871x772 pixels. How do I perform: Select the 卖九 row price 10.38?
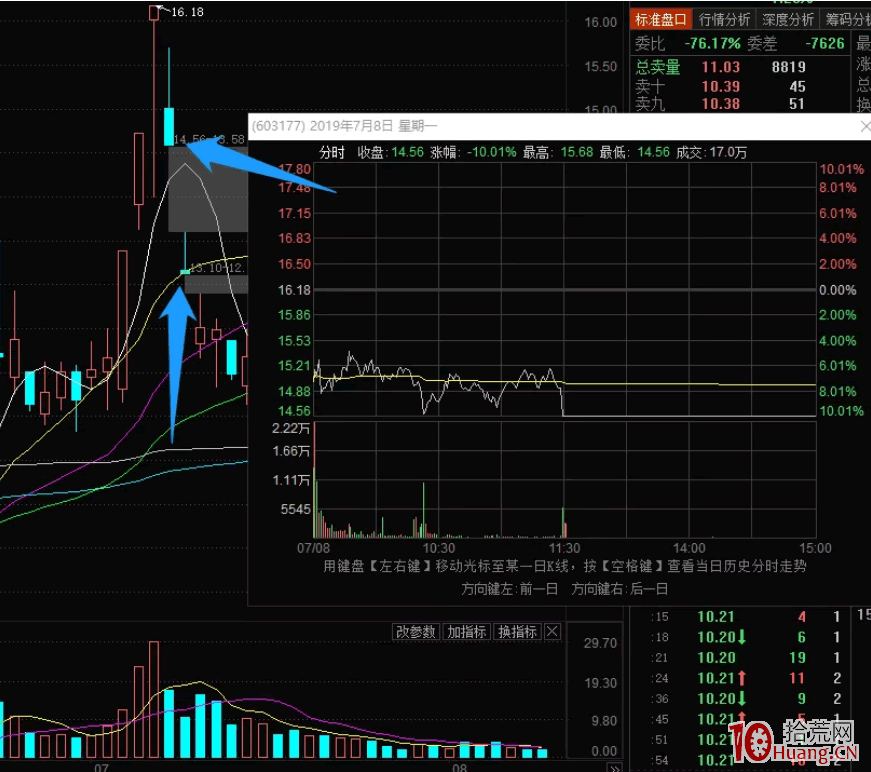click(720, 104)
